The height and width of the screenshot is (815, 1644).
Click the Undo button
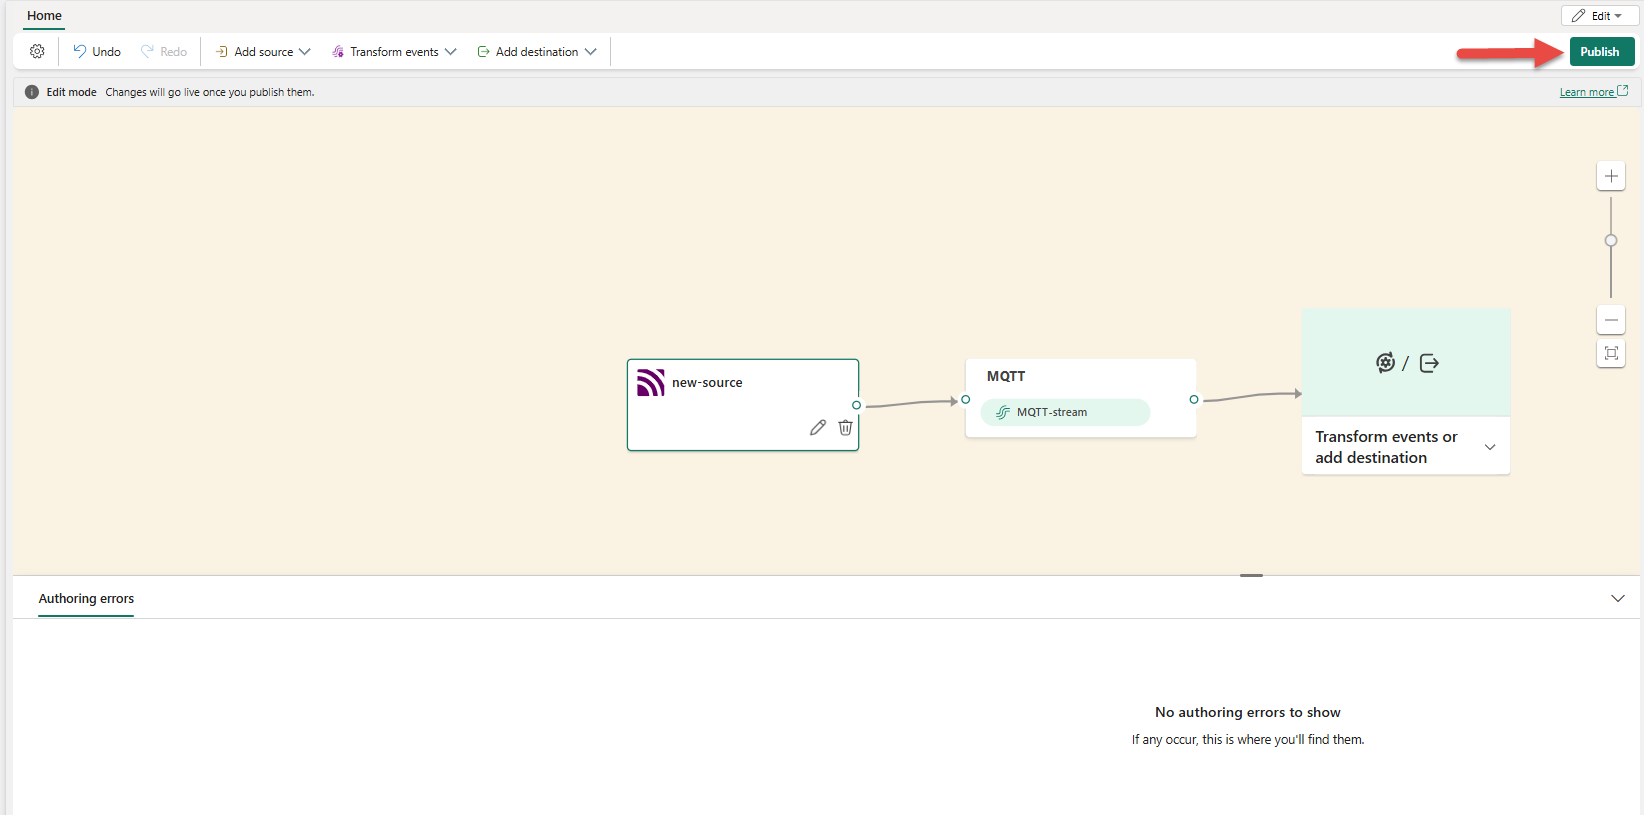pos(97,52)
